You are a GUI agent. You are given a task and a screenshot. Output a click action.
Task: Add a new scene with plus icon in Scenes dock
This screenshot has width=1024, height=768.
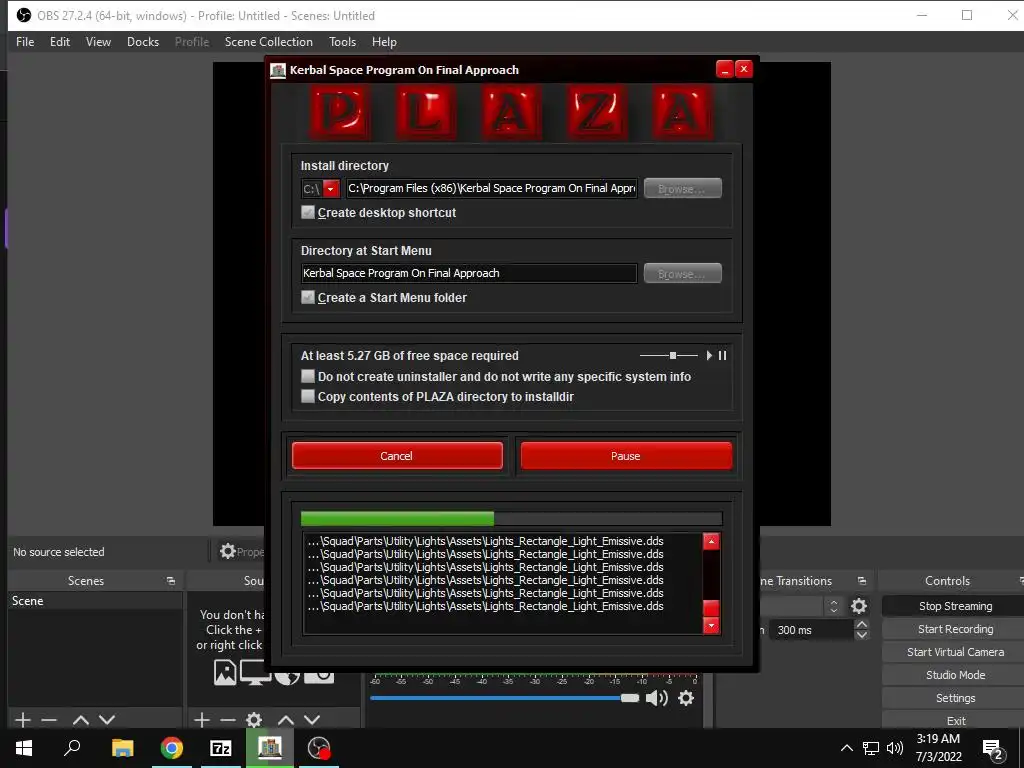point(22,720)
